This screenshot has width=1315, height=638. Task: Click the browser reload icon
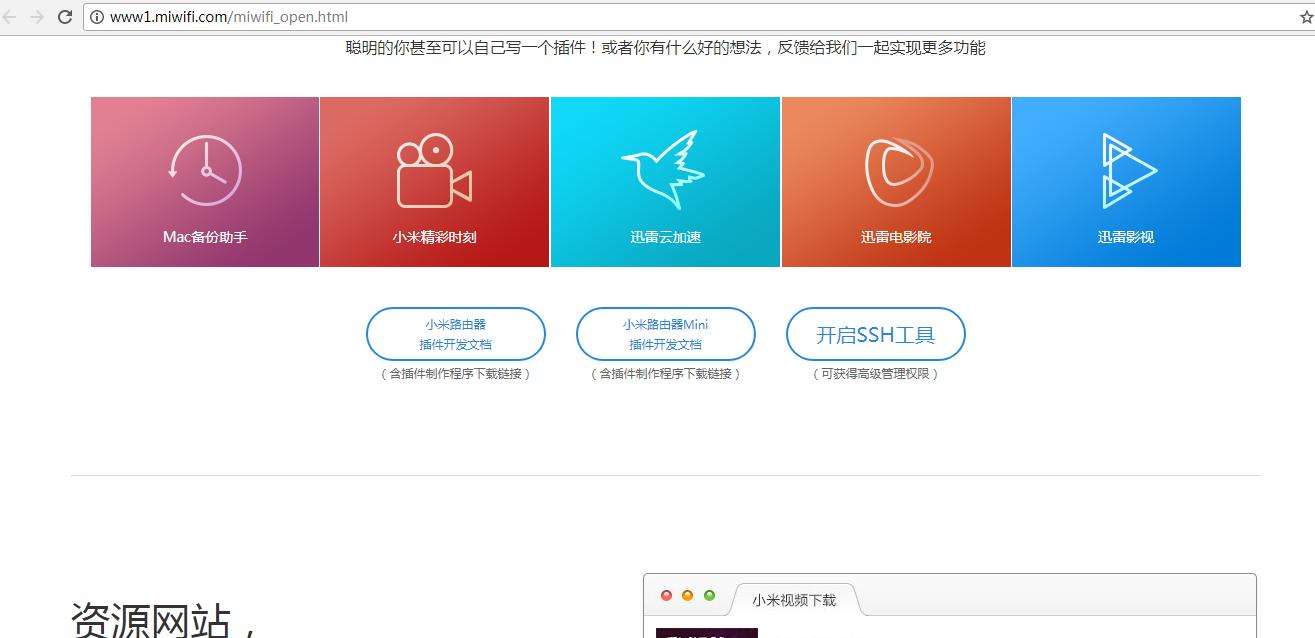coord(65,16)
